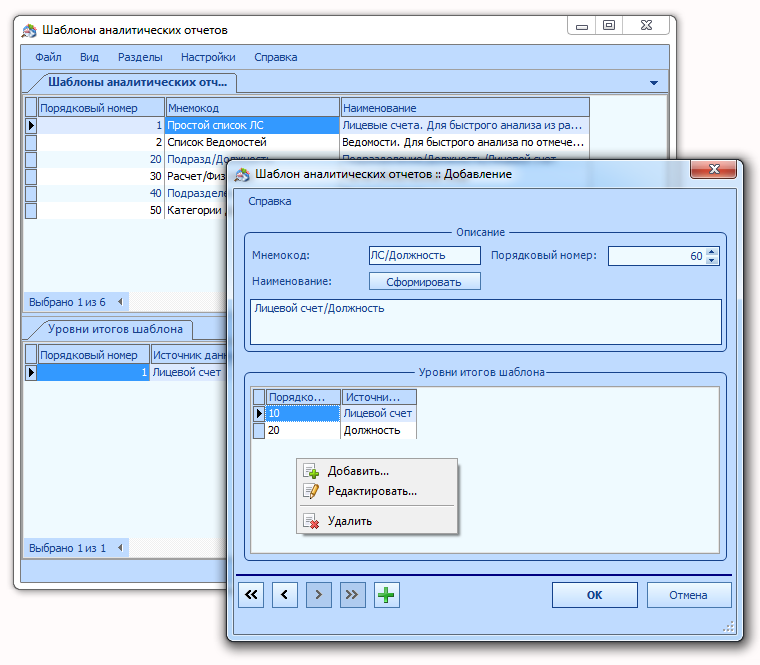
Task: Jump to the last record double-arrow button
Action: [352, 595]
